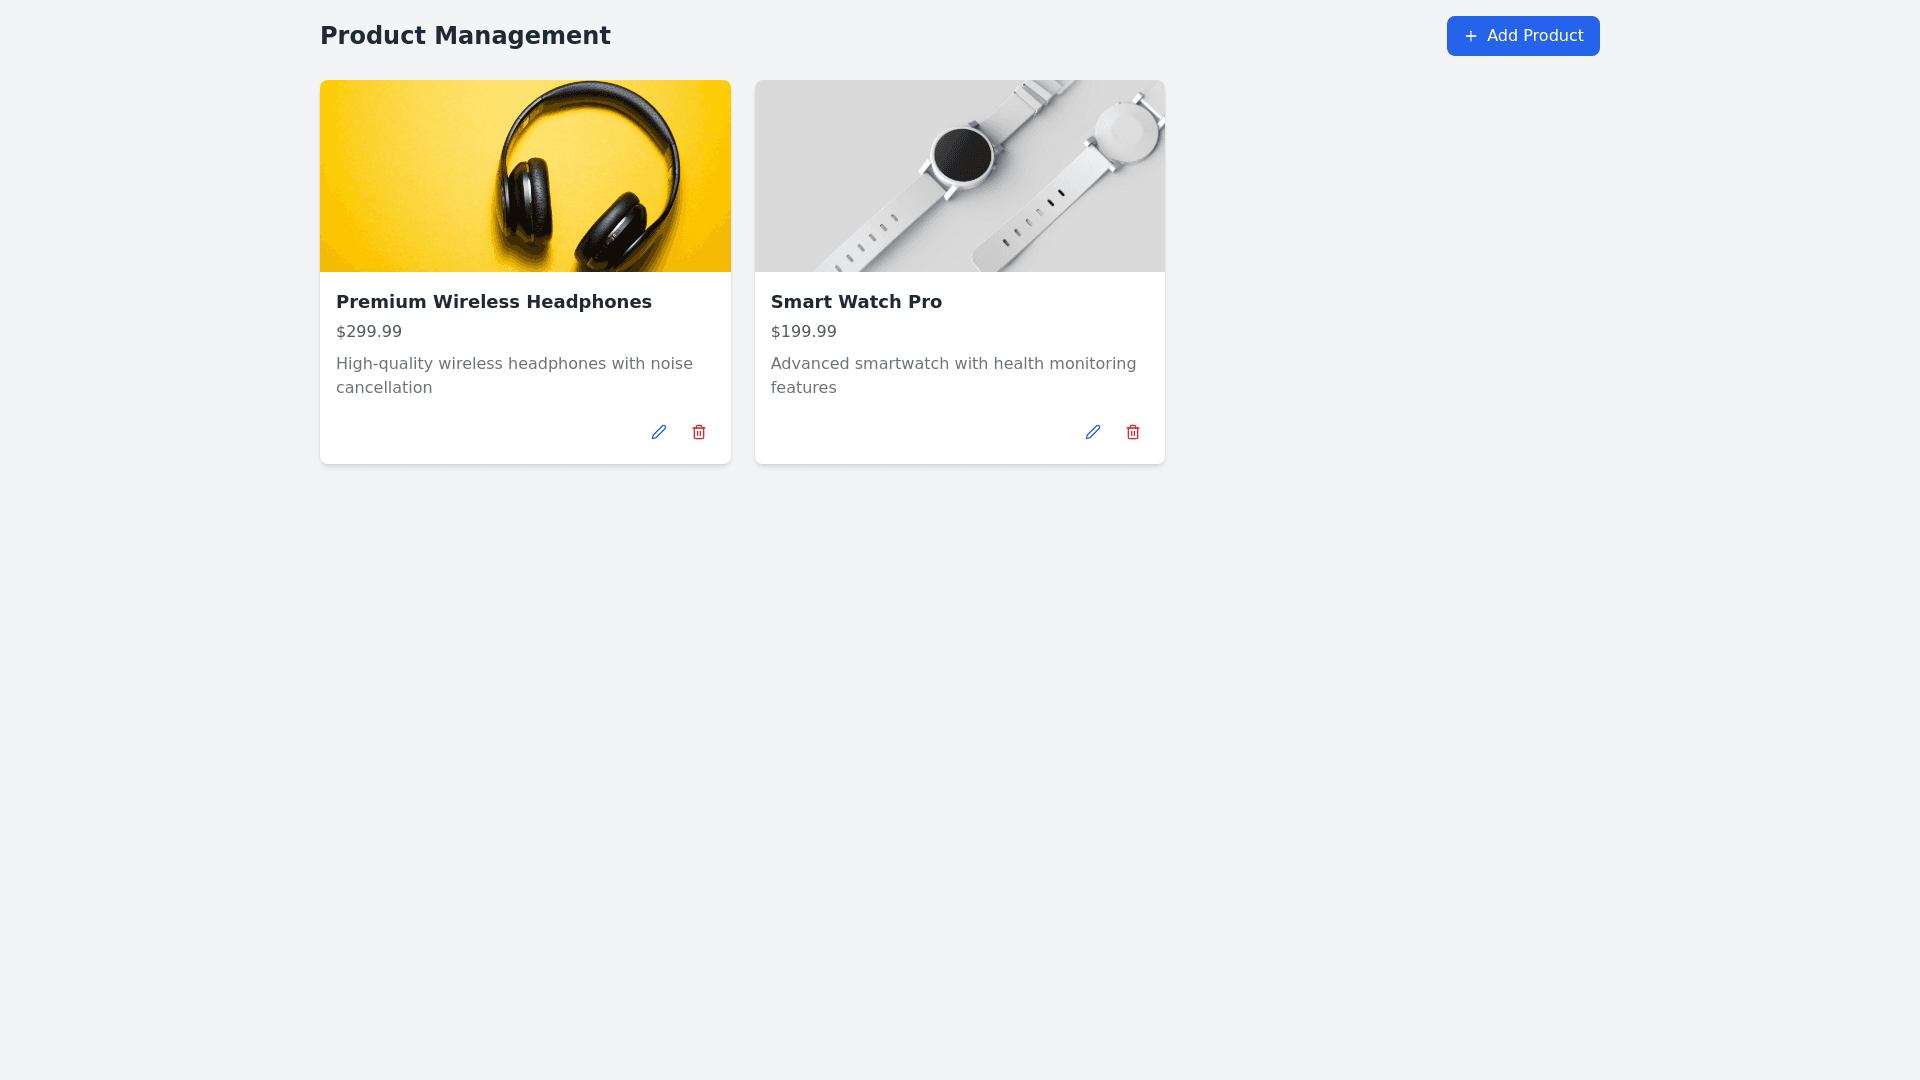Click the word 'features' in smartwatch description

[803, 388]
